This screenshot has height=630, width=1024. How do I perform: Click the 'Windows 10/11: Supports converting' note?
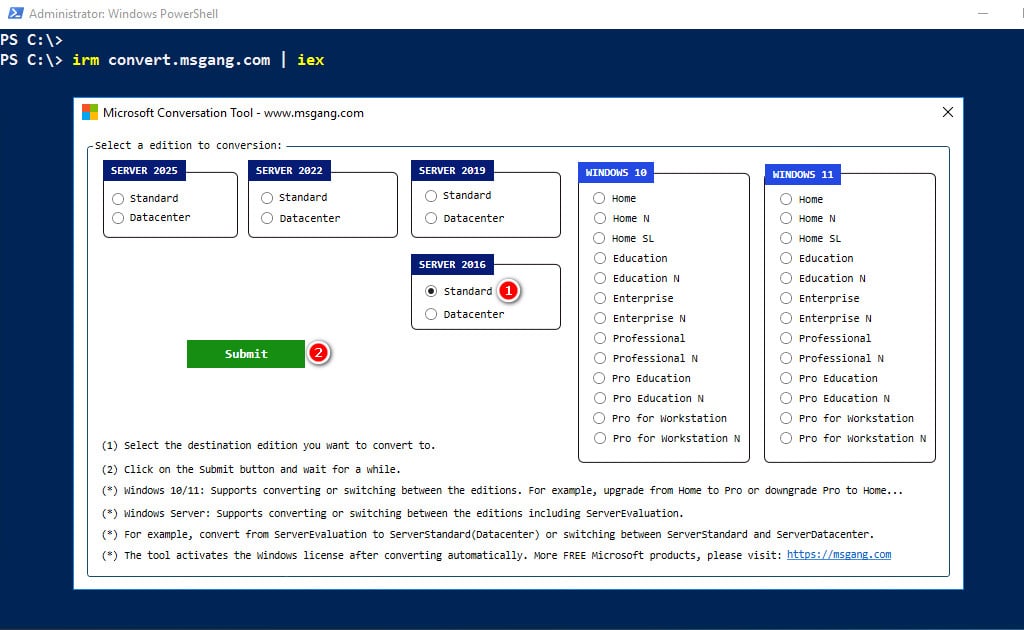coord(502,490)
